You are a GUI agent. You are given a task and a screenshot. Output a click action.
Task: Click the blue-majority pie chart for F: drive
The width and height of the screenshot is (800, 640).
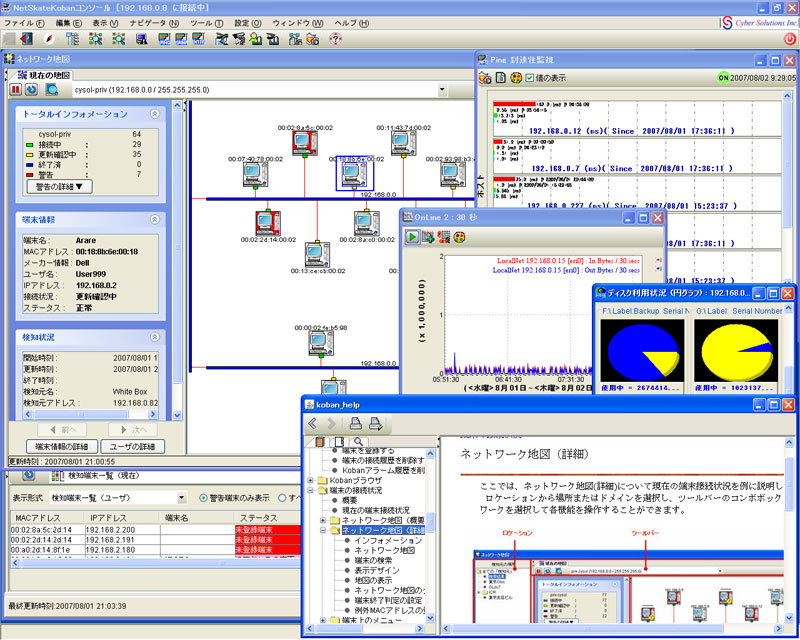[x=642, y=351]
